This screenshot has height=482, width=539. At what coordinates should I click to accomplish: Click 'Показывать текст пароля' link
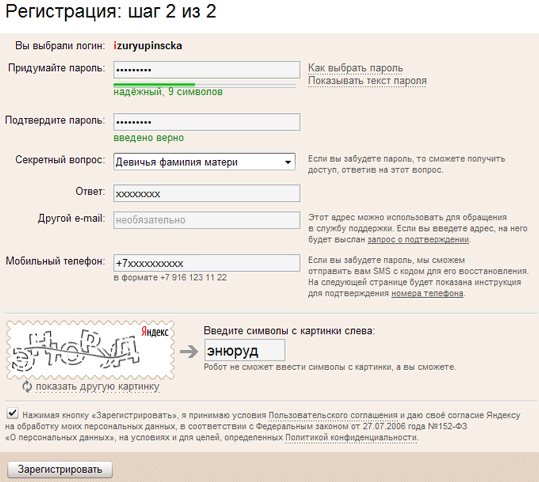367,81
